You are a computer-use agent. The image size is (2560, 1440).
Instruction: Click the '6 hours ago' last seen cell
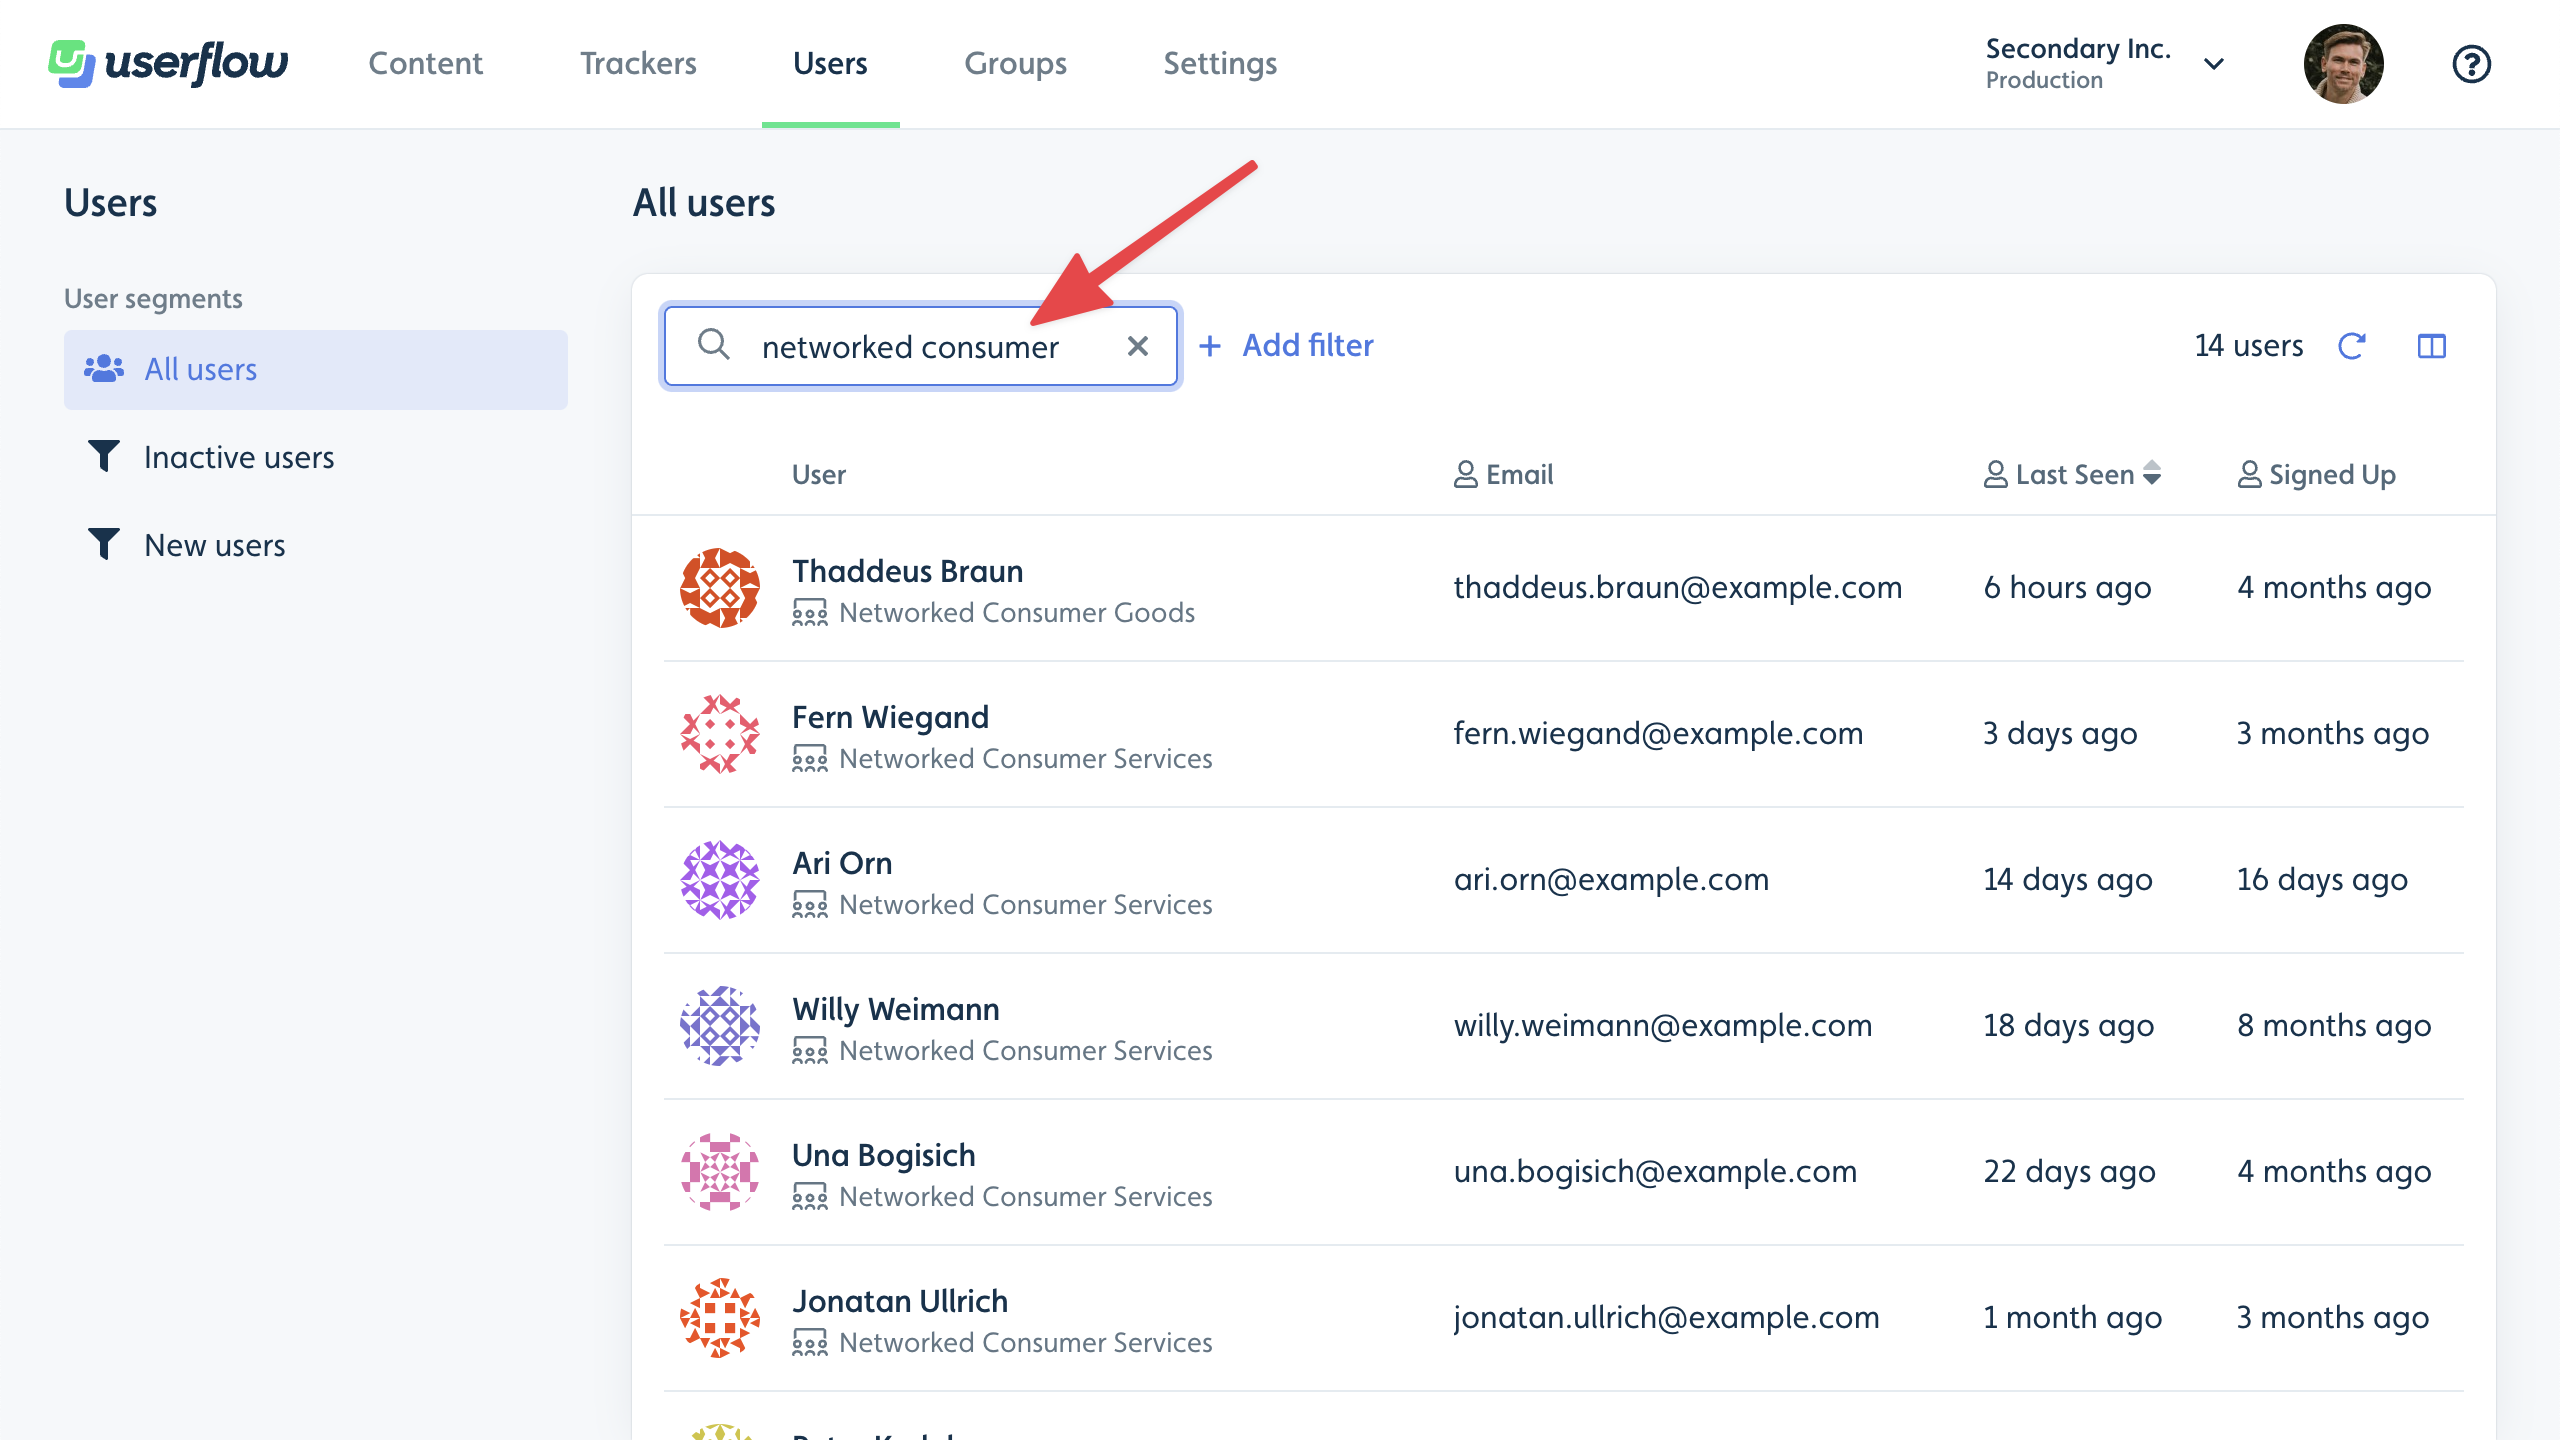[2067, 587]
